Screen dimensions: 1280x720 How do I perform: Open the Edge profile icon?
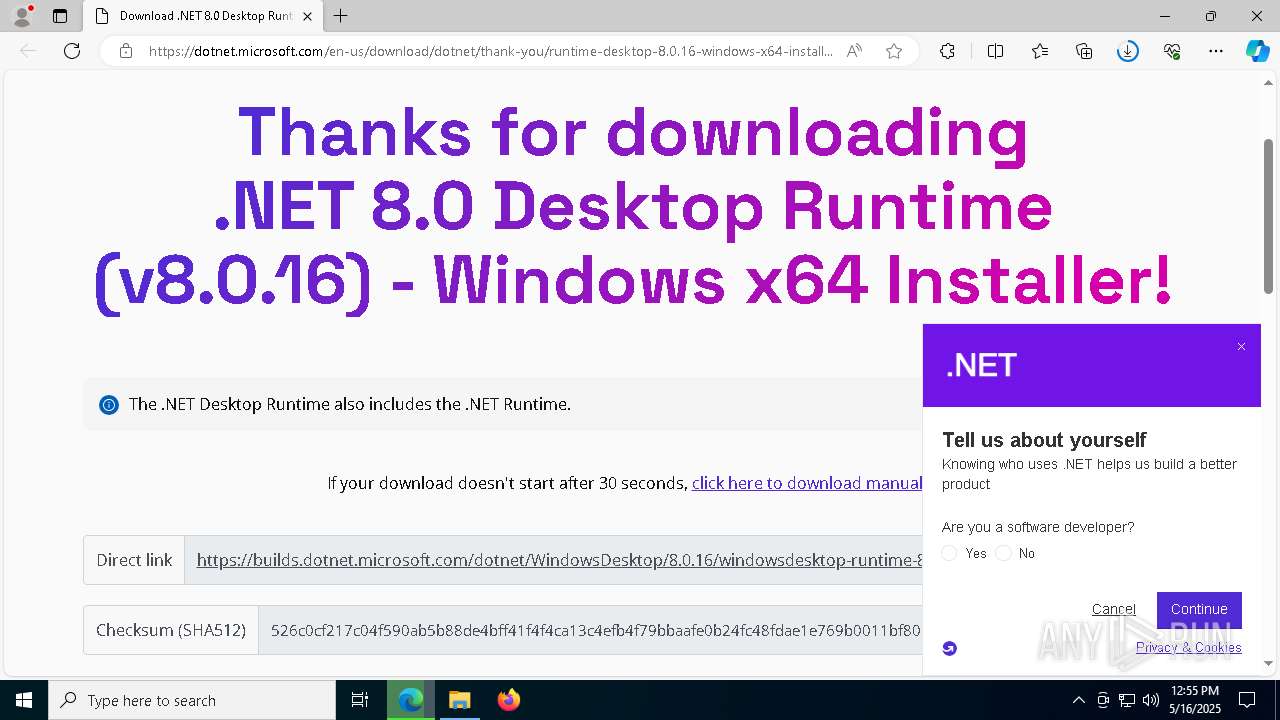click(21, 16)
